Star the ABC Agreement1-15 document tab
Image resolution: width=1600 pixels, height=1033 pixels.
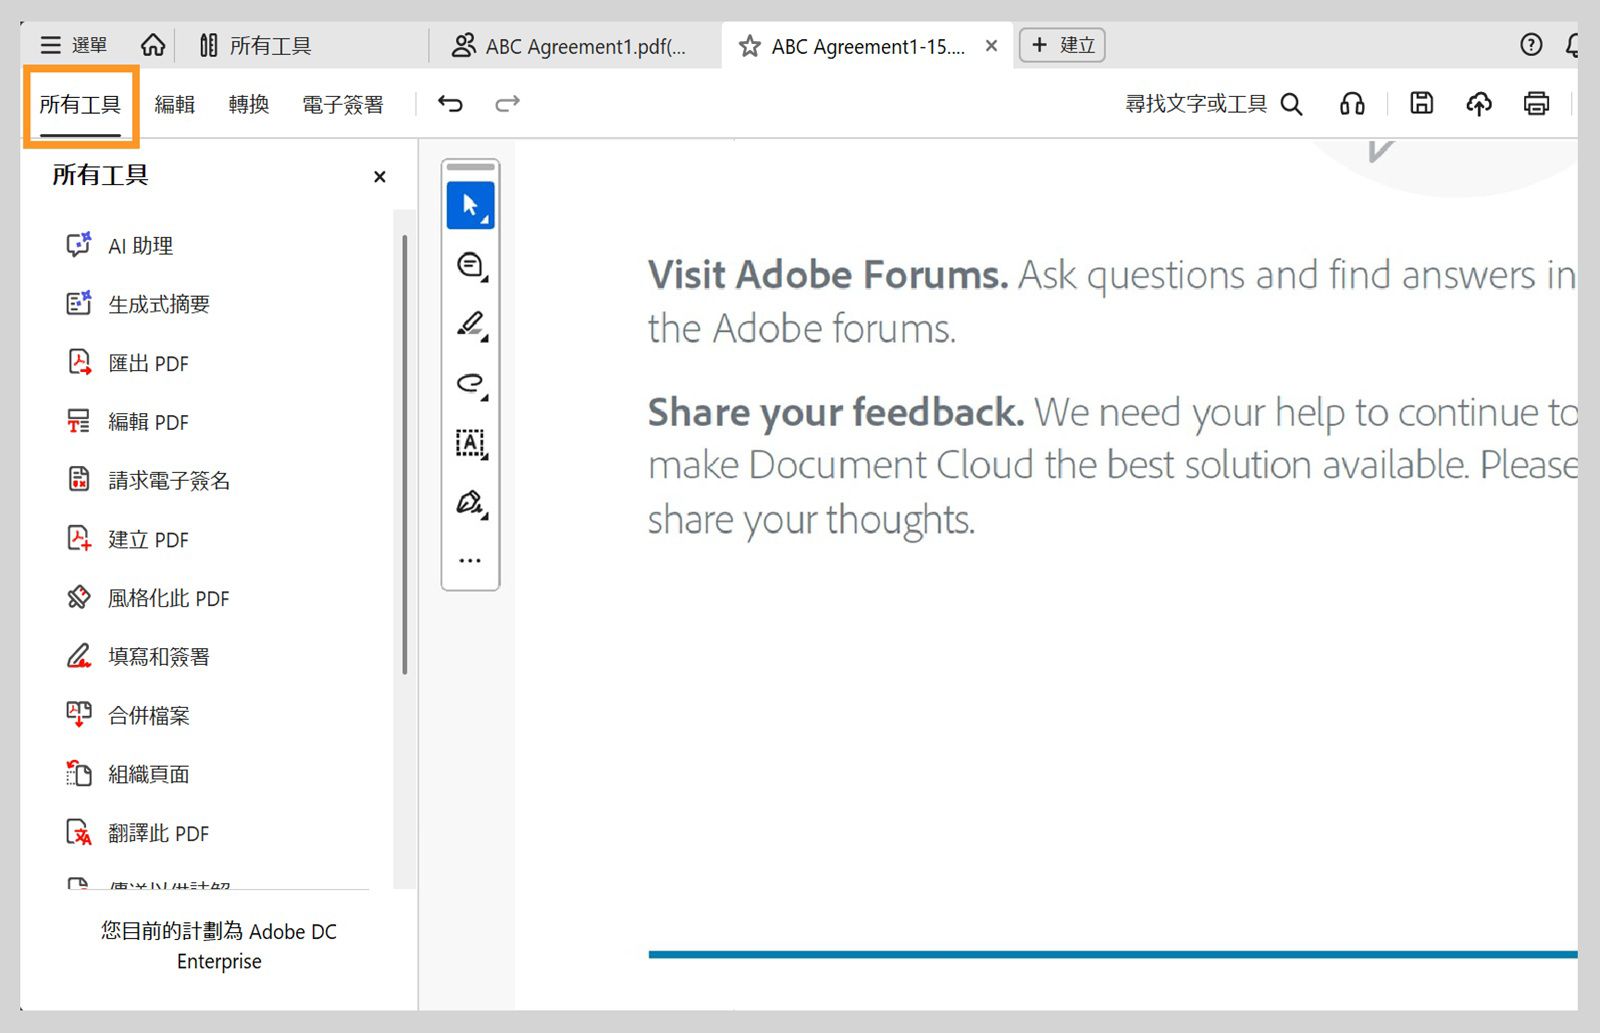pos(749,46)
